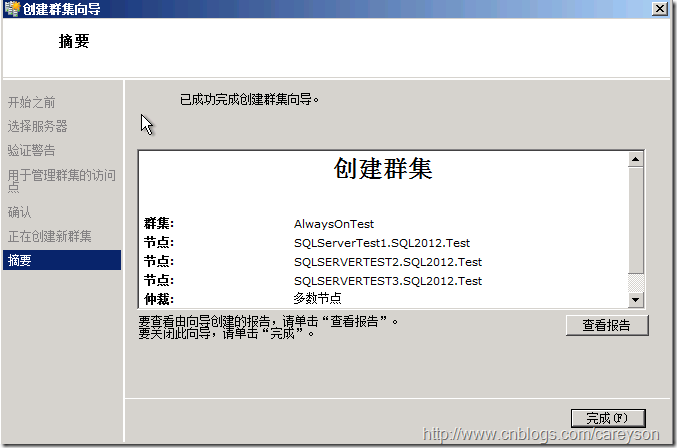Select the 用于管理群集的访问点 step
The width and height of the screenshot is (677, 448).
click(62, 182)
